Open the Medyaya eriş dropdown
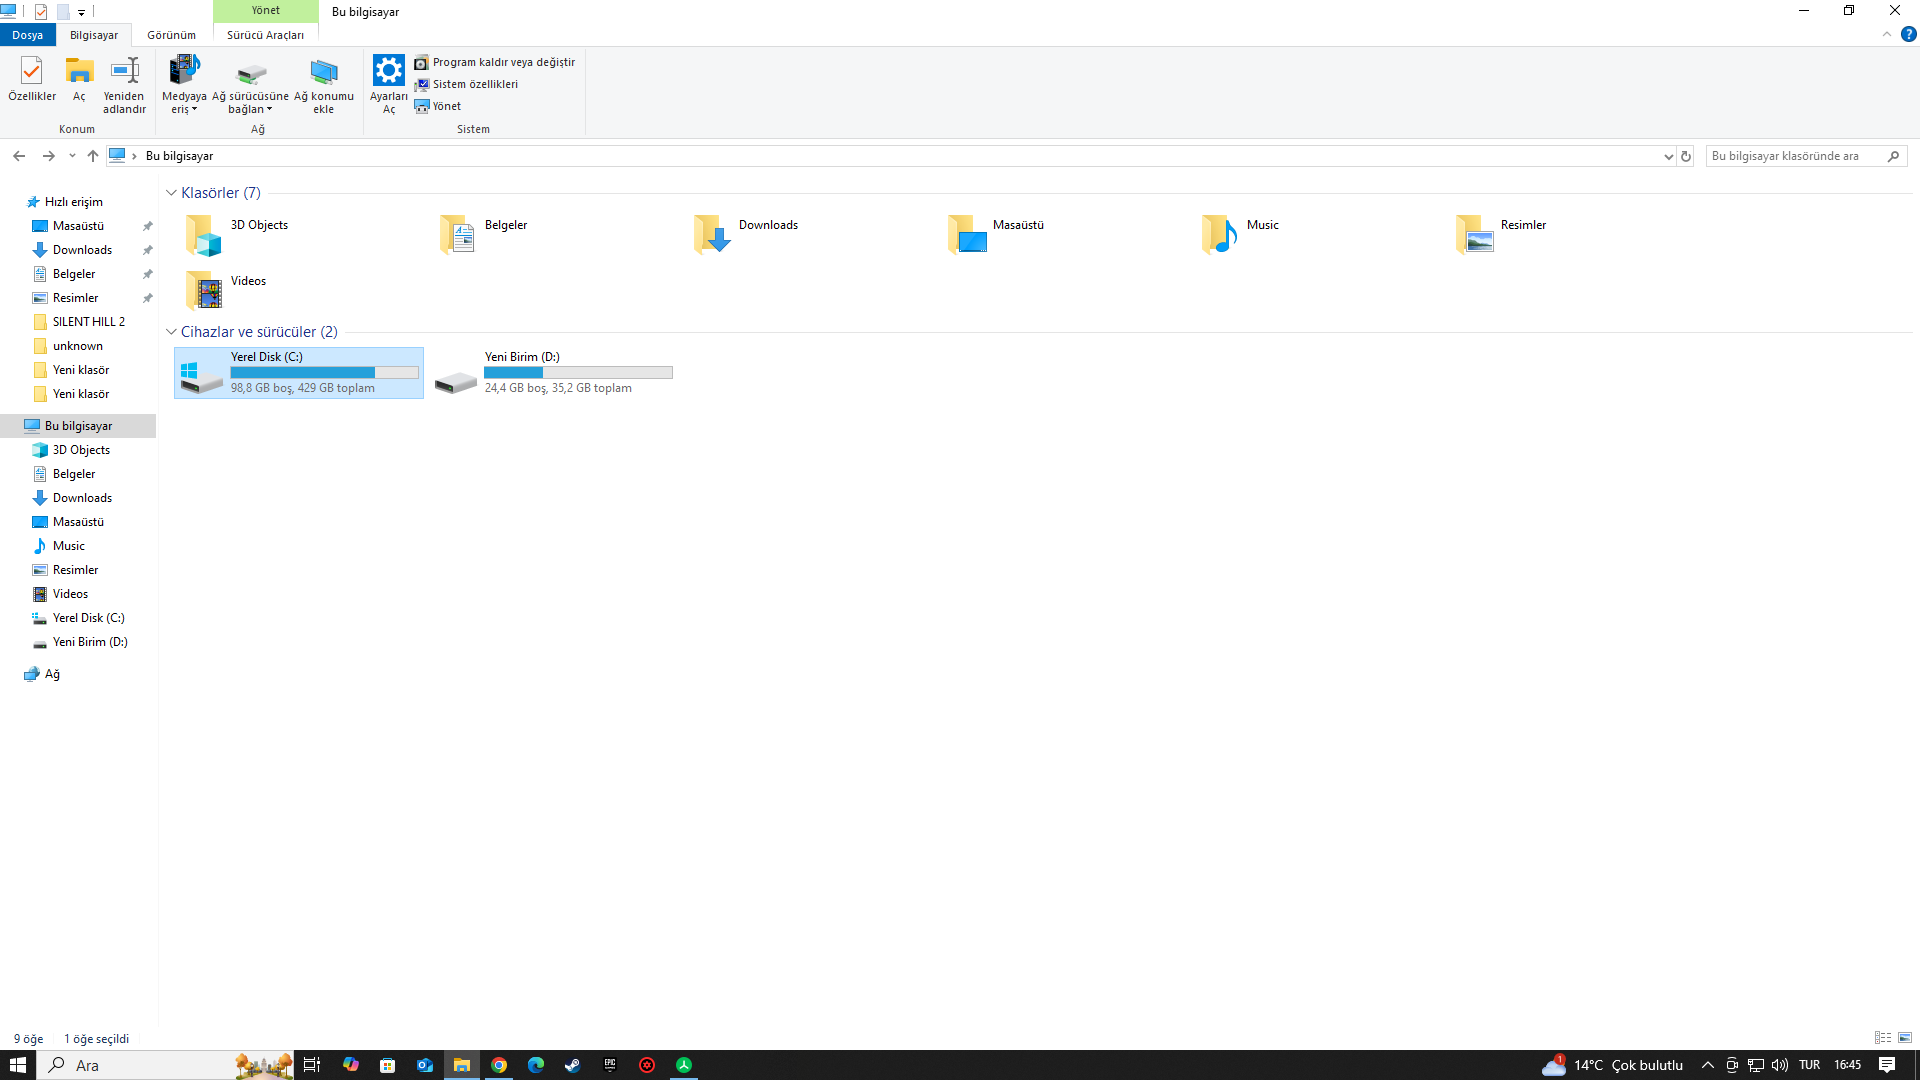The height and width of the screenshot is (1080, 1920). pyautogui.click(x=184, y=103)
